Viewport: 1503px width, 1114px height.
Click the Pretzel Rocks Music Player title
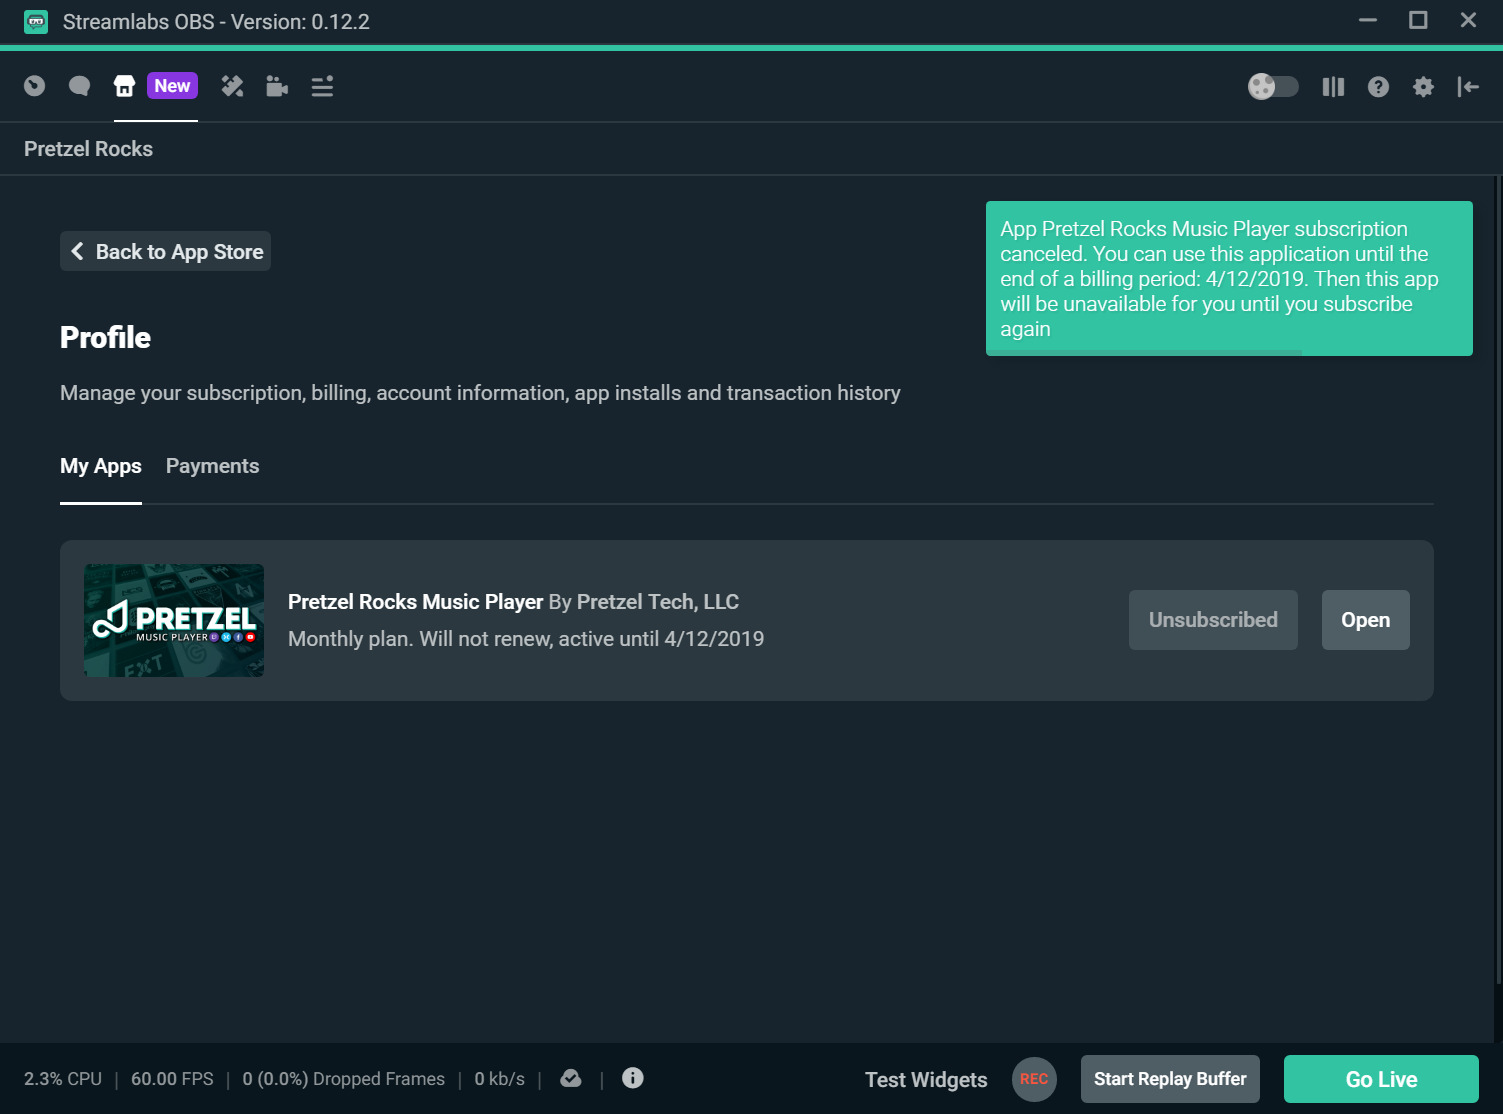click(x=415, y=602)
